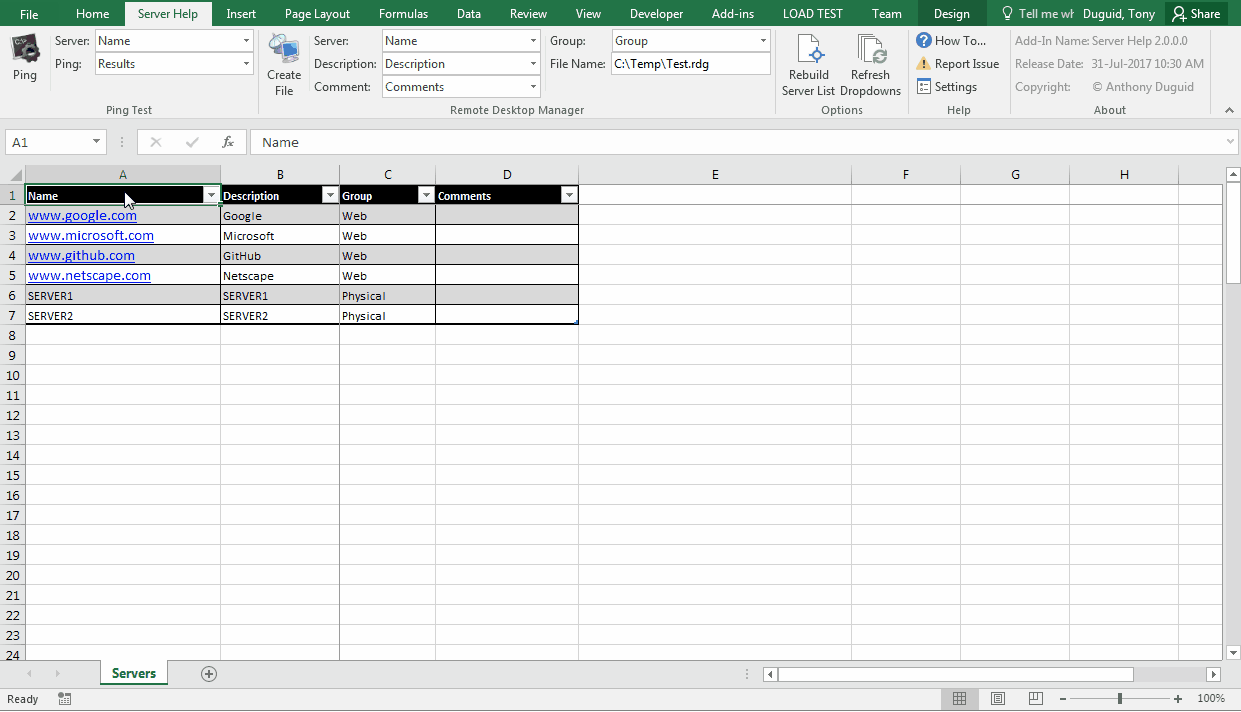Image resolution: width=1241 pixels, height=712 pixels.
Task: Add a new sheet with plus icon
Action: tap(209, 674)
